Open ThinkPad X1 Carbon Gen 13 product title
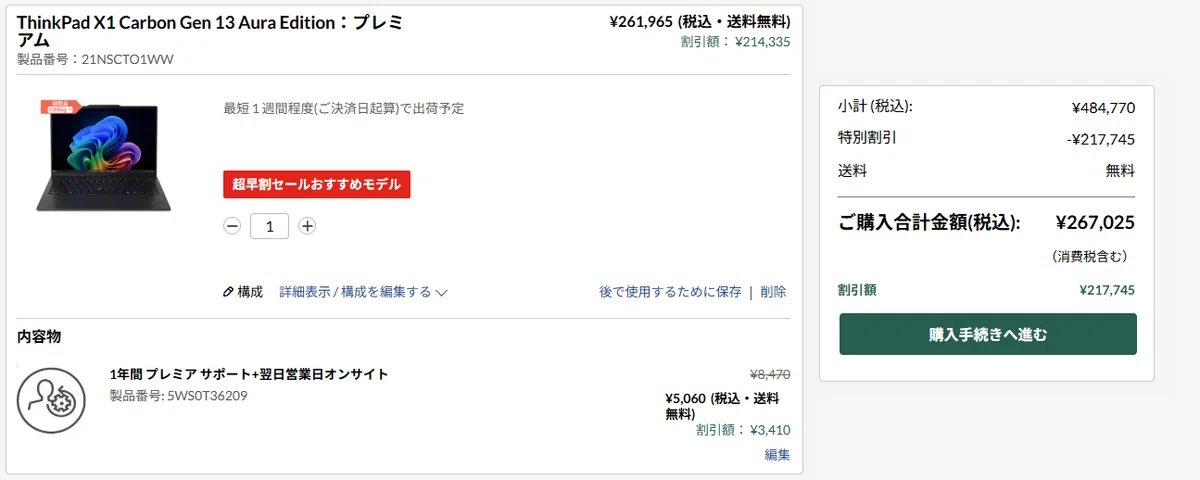The width and height of the screenshot is (1200, 480). pyautogui.click(x=210, y=31)
